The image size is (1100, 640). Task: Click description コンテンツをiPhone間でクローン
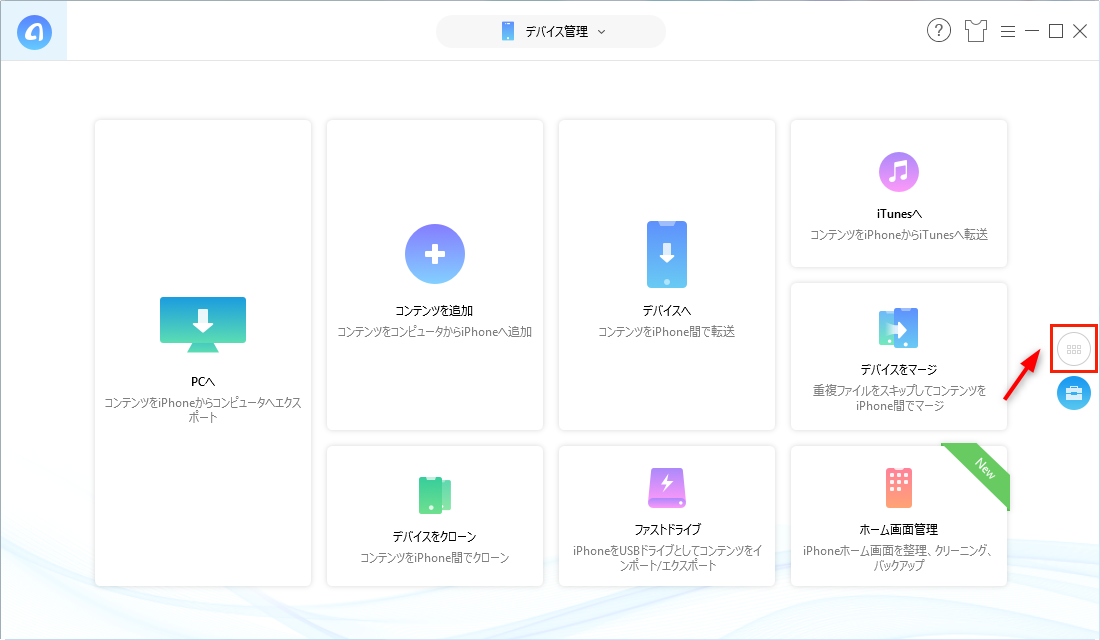[x=435, y=558]
